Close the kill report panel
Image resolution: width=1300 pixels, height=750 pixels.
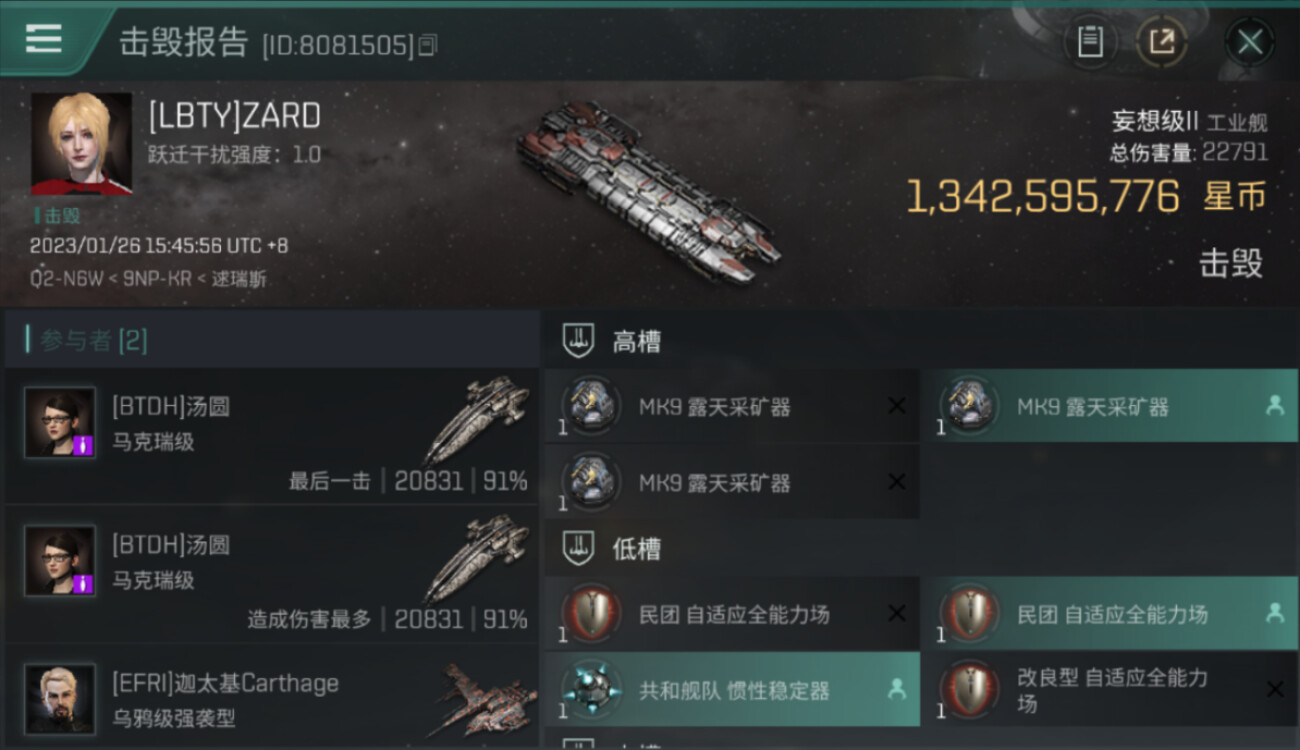tap(1250, 42)
